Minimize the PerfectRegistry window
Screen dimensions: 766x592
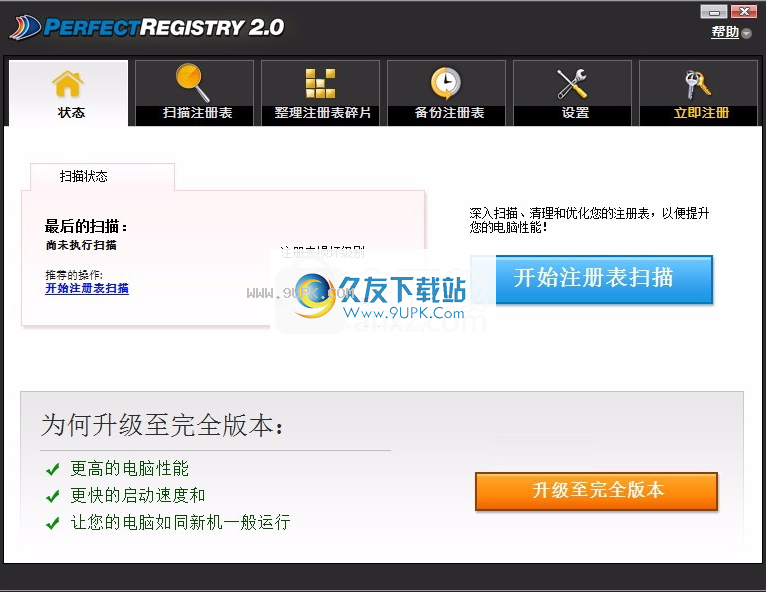(x=714, y=12)
